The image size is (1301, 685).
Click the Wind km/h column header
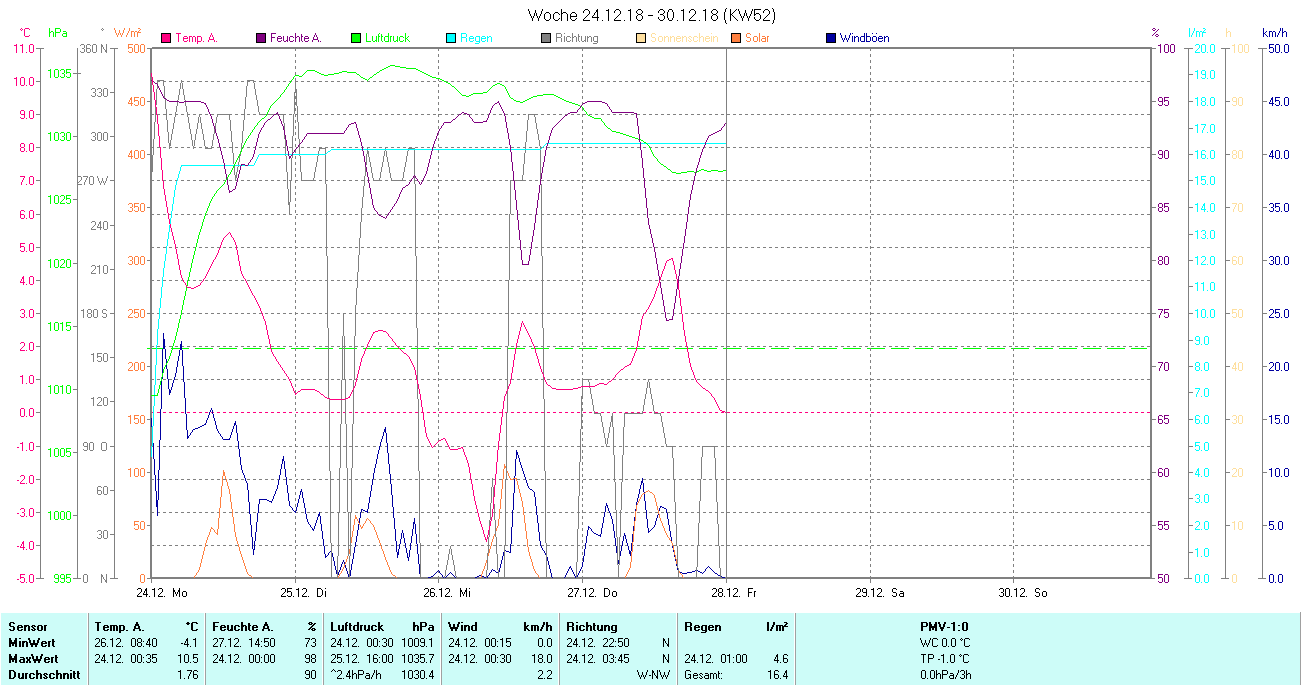pyautogui.click(x=500, y=627)
